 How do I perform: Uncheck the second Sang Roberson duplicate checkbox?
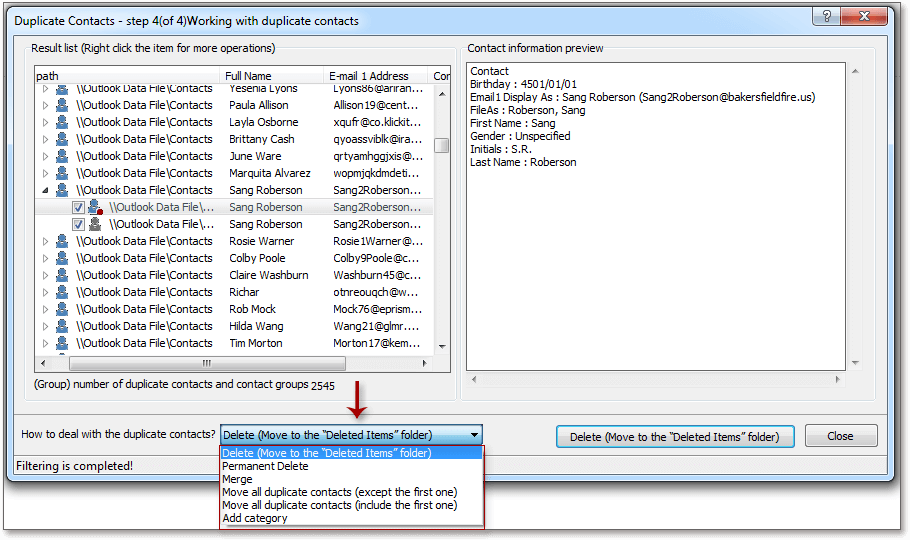coord(78,224)
